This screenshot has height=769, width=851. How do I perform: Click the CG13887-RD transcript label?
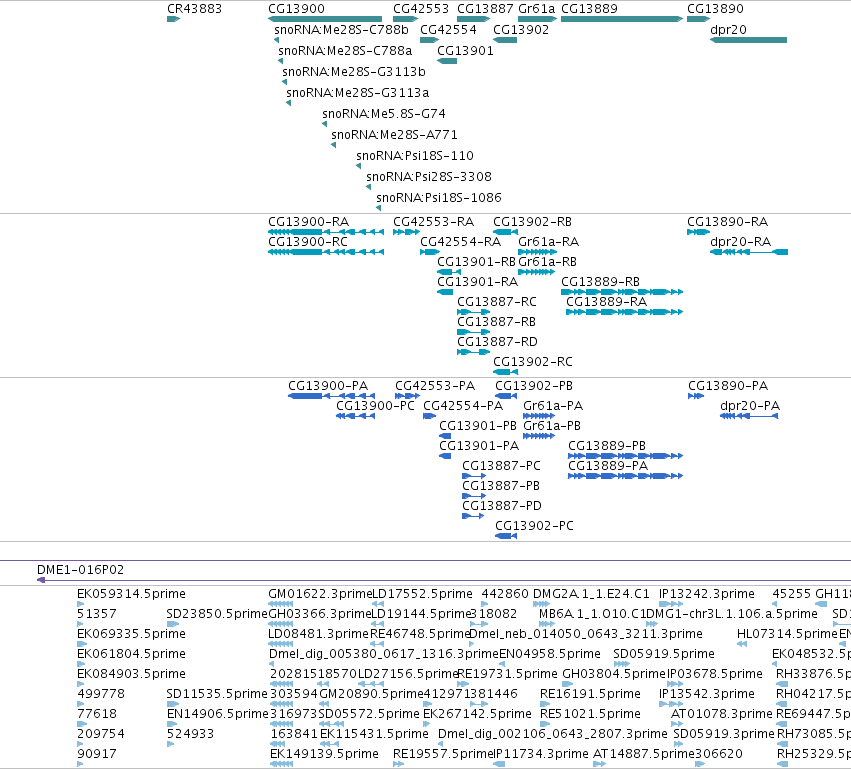497,341
